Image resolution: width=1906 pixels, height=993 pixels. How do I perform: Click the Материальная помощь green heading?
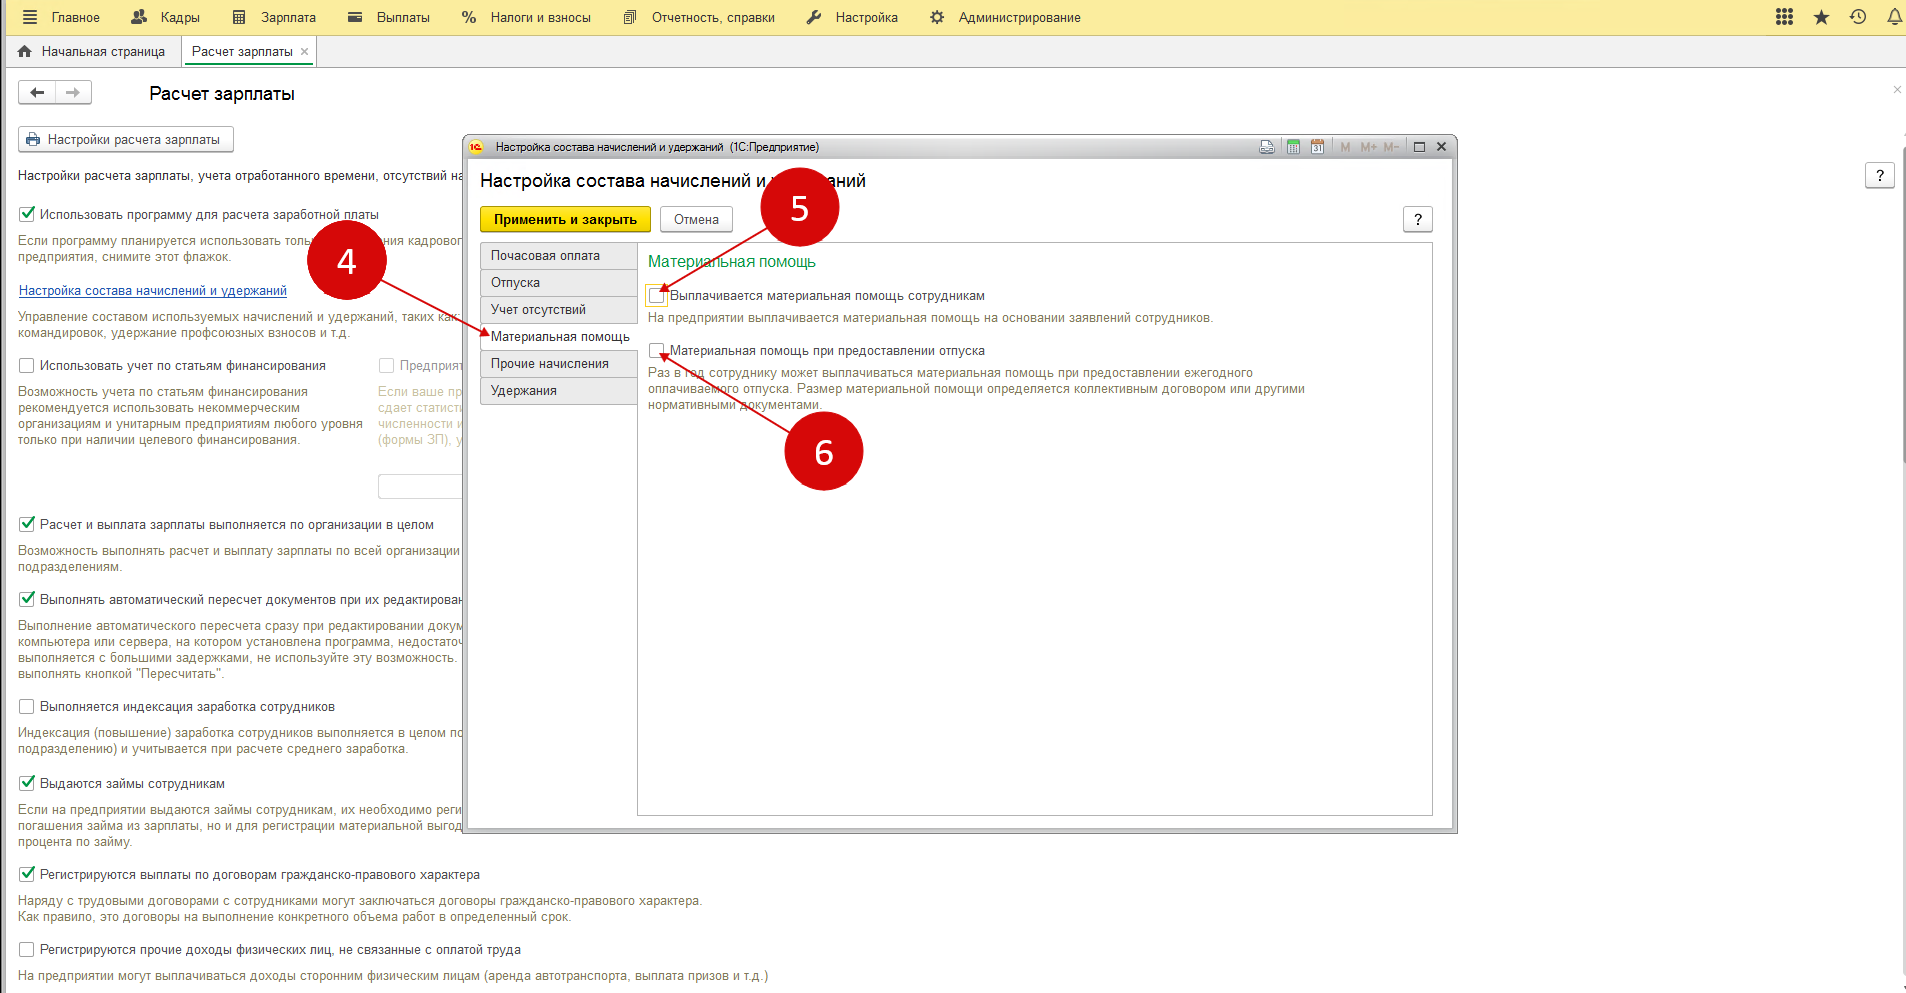click(x=732, y=262)
